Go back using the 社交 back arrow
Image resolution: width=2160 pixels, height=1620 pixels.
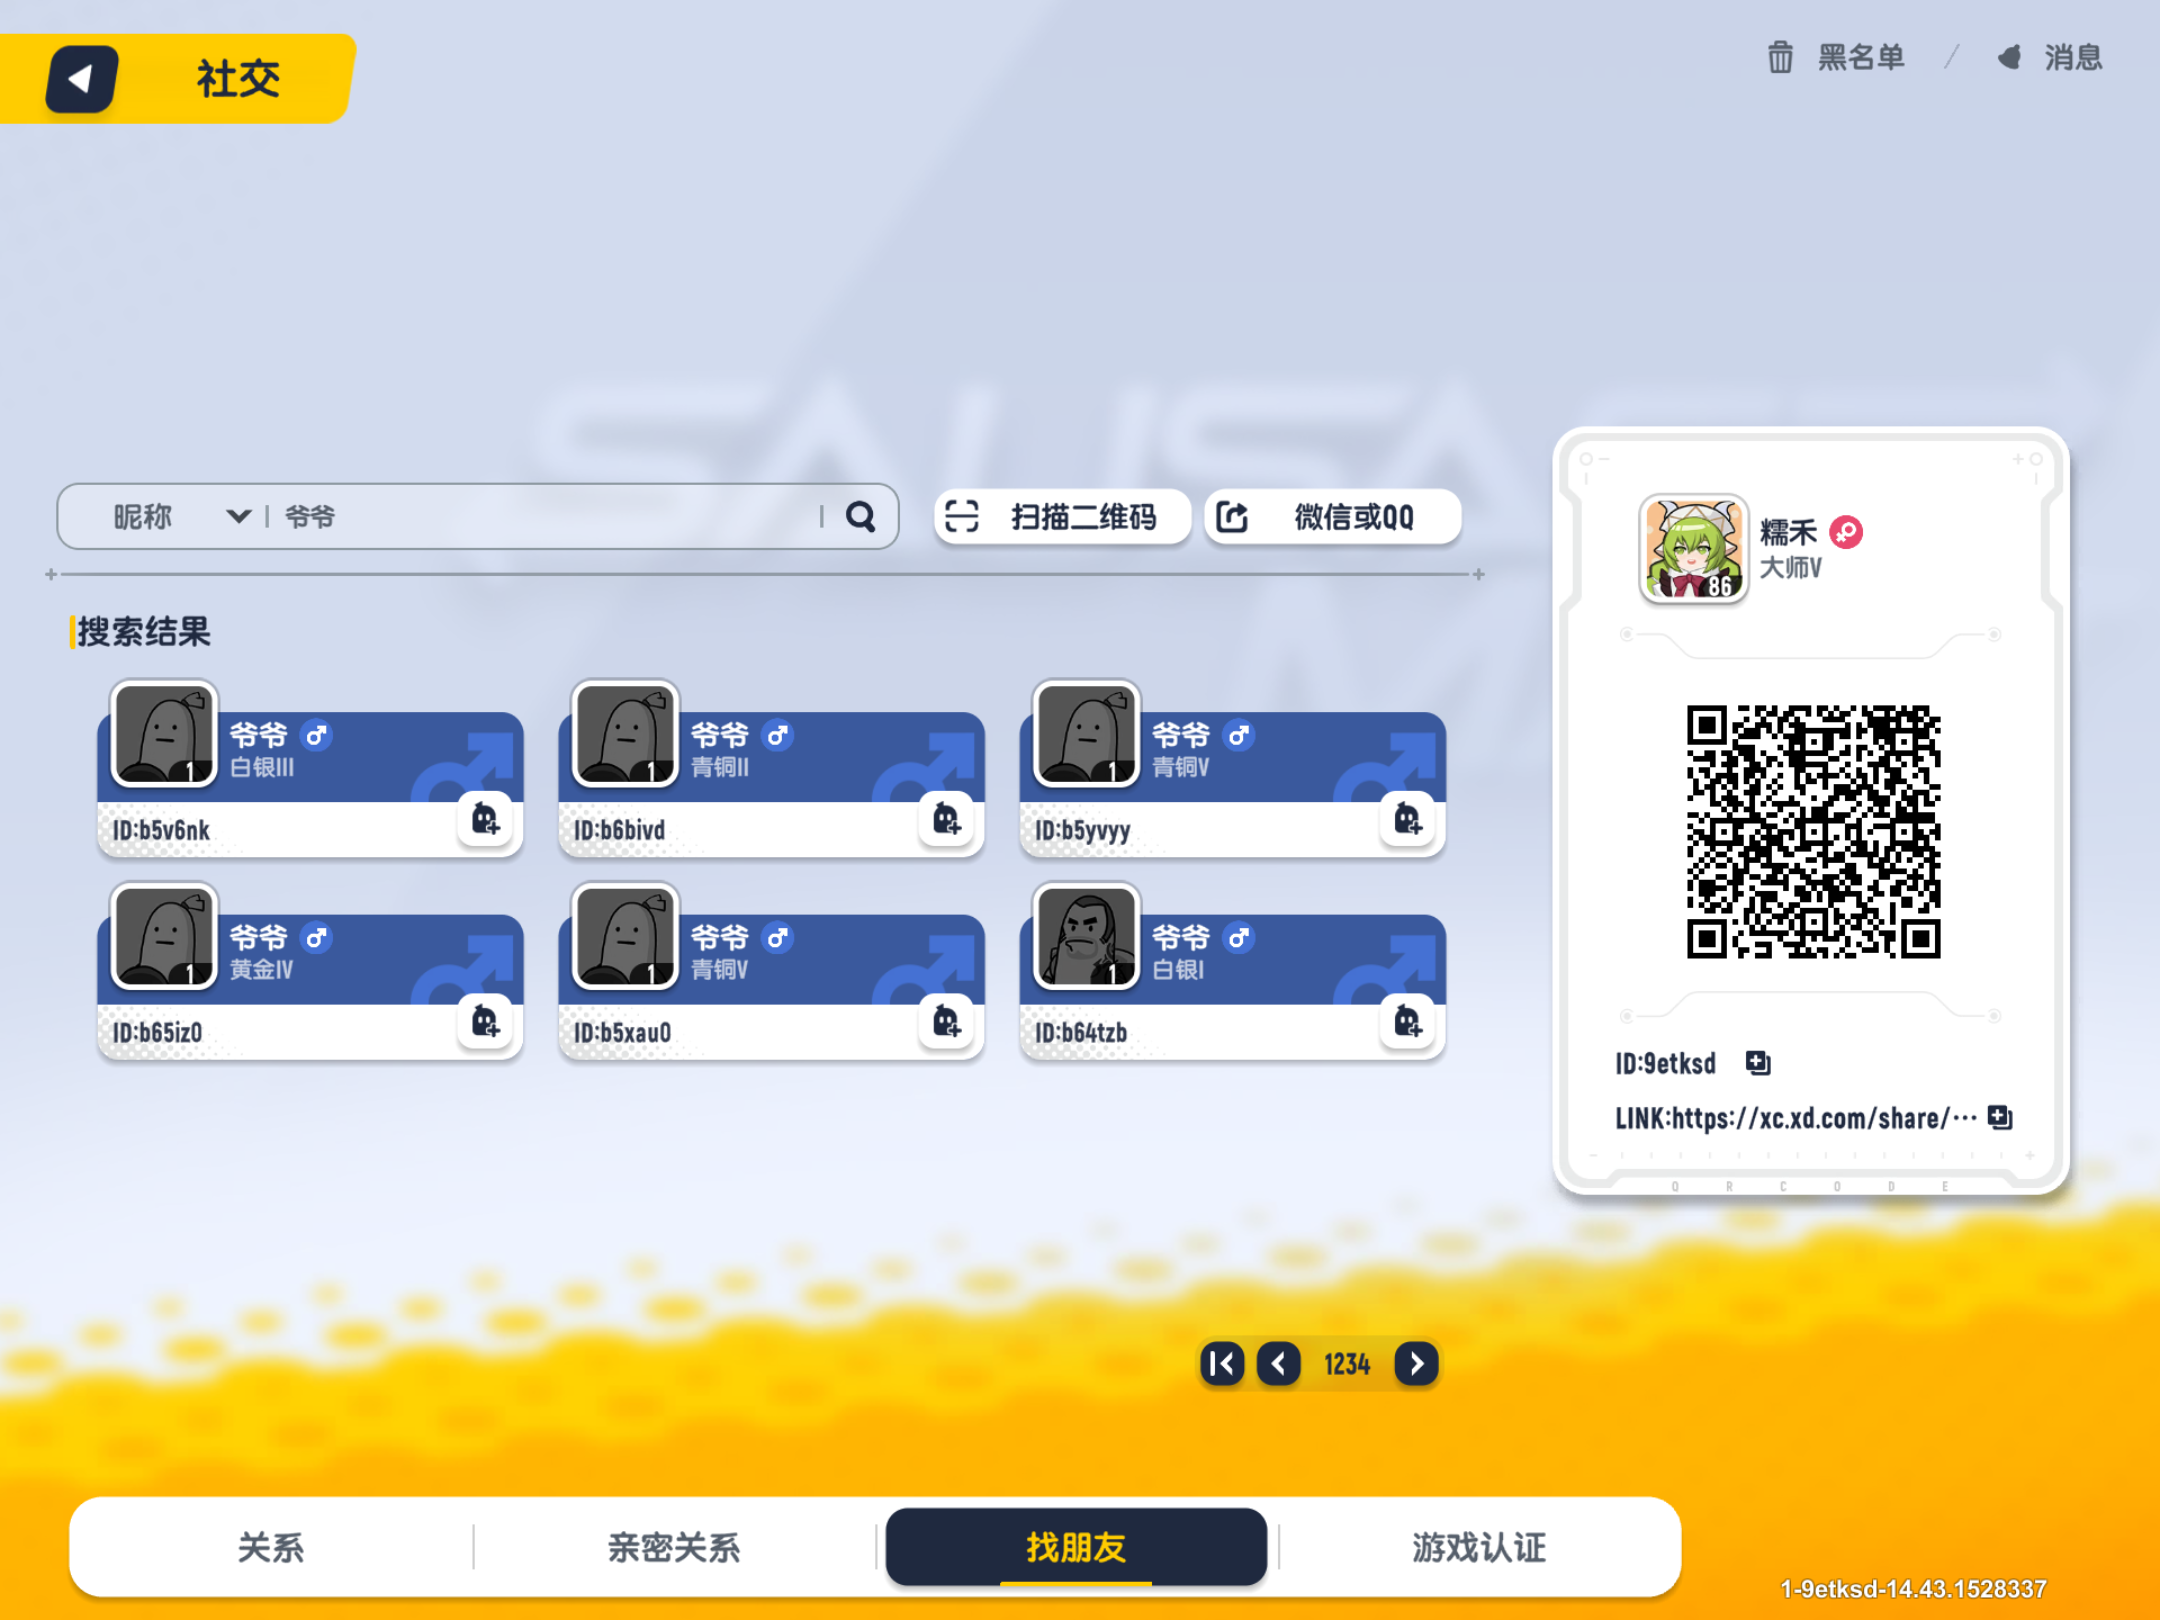82,79
